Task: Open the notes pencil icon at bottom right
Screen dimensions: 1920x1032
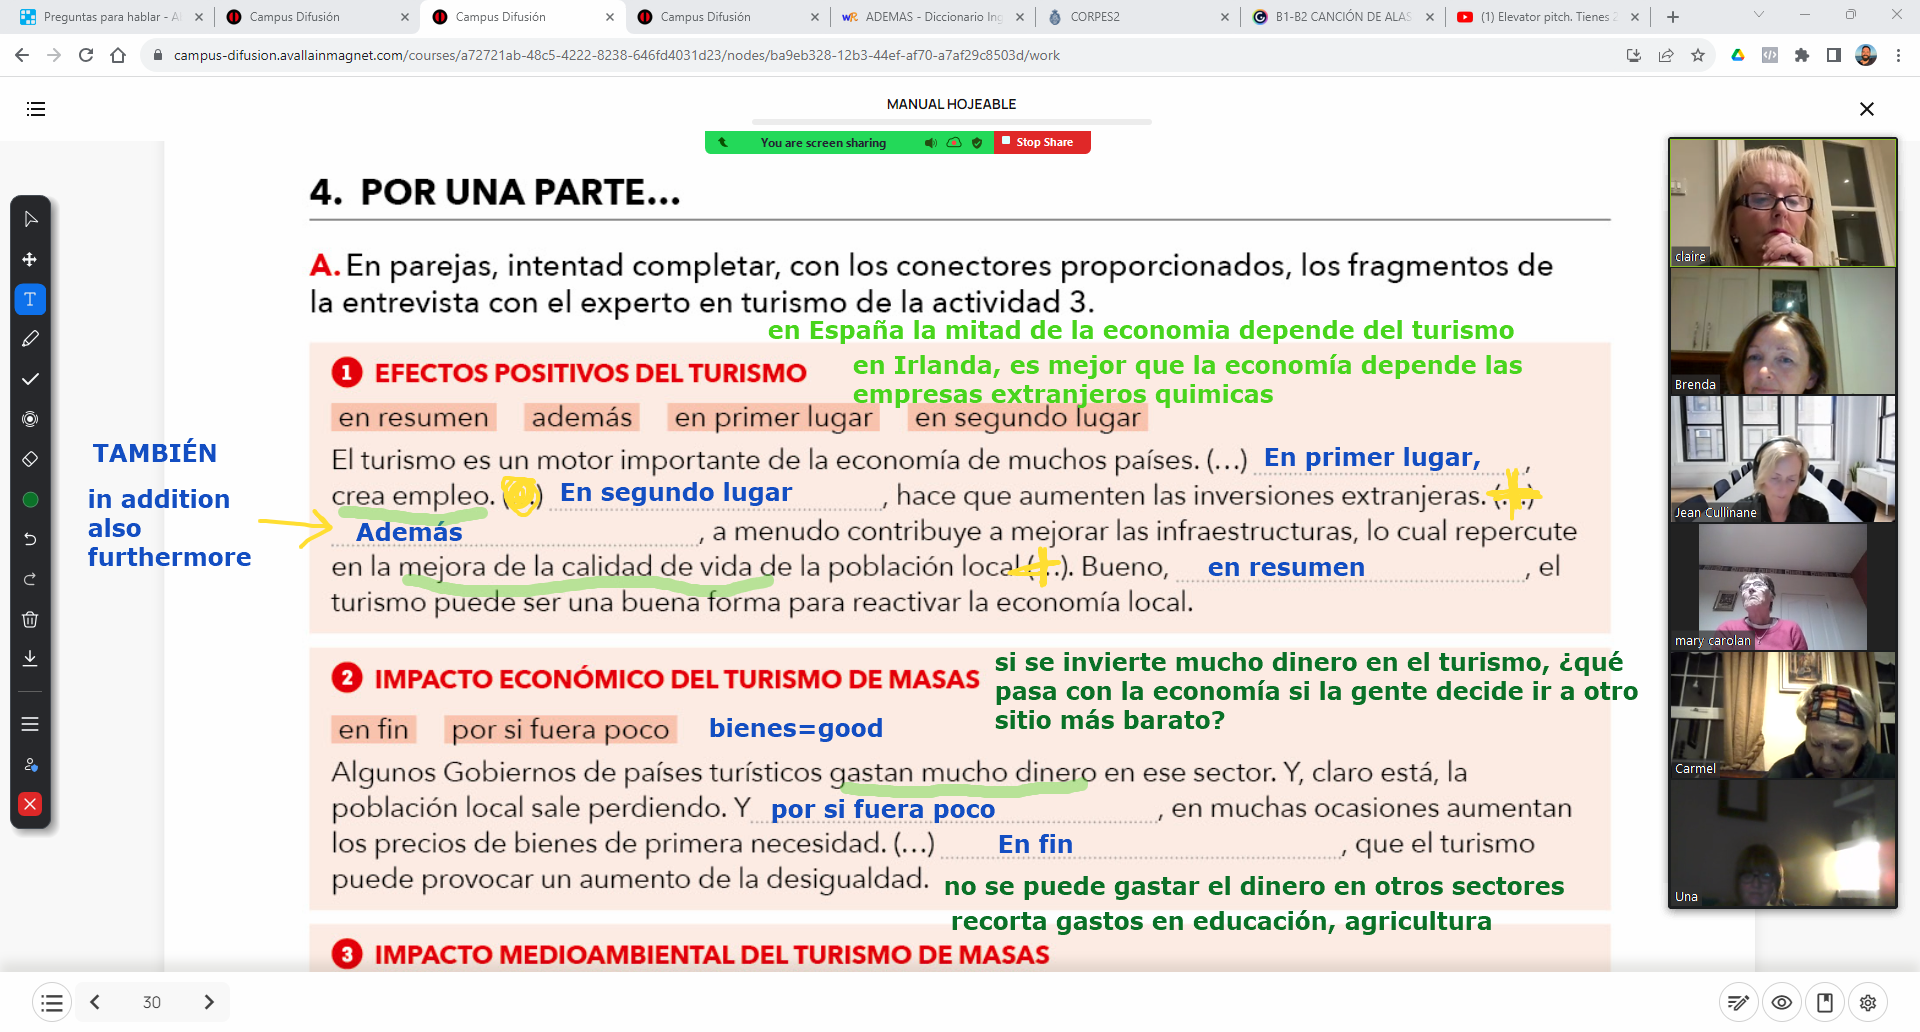Action: tap(1738, 1002)
